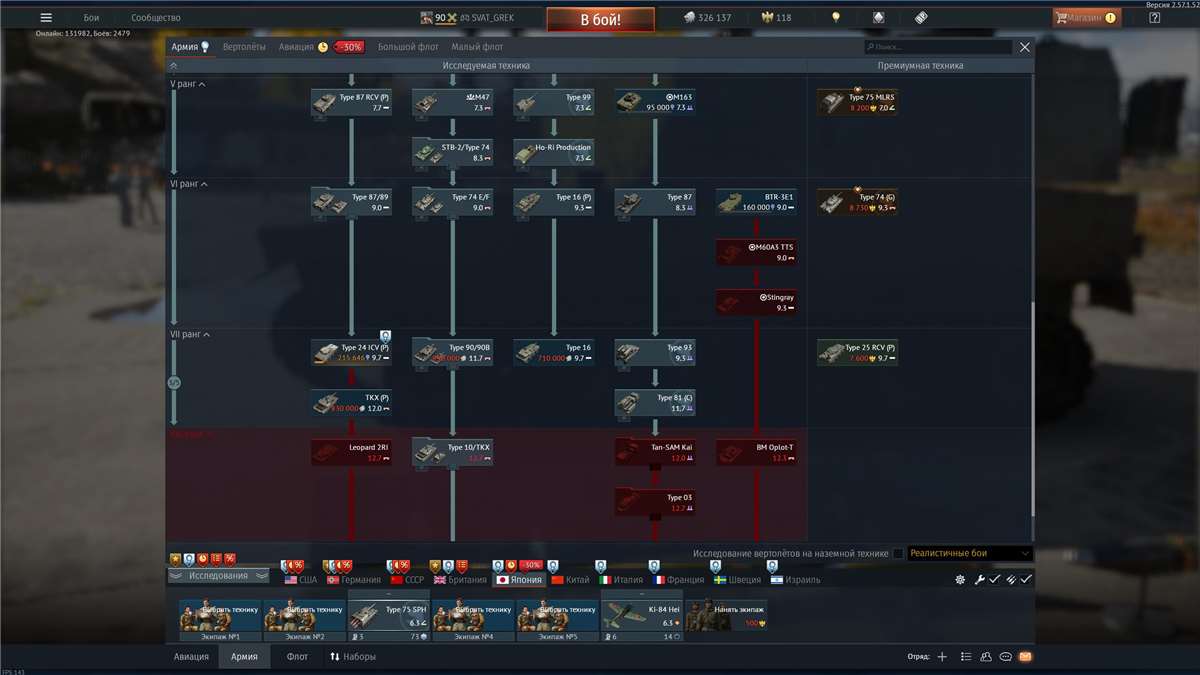
Task: Open the settings gear near presets
Action: pos(961,580)
